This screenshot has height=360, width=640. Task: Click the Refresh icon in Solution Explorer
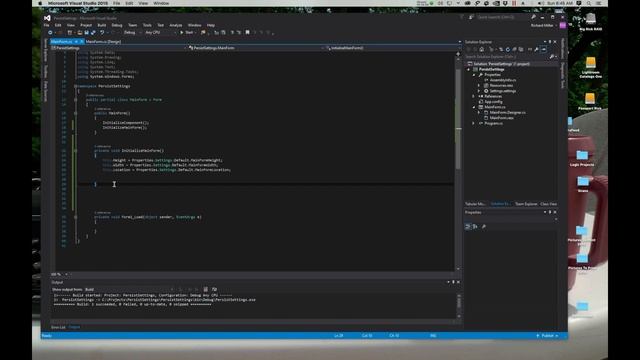[508, 49]
